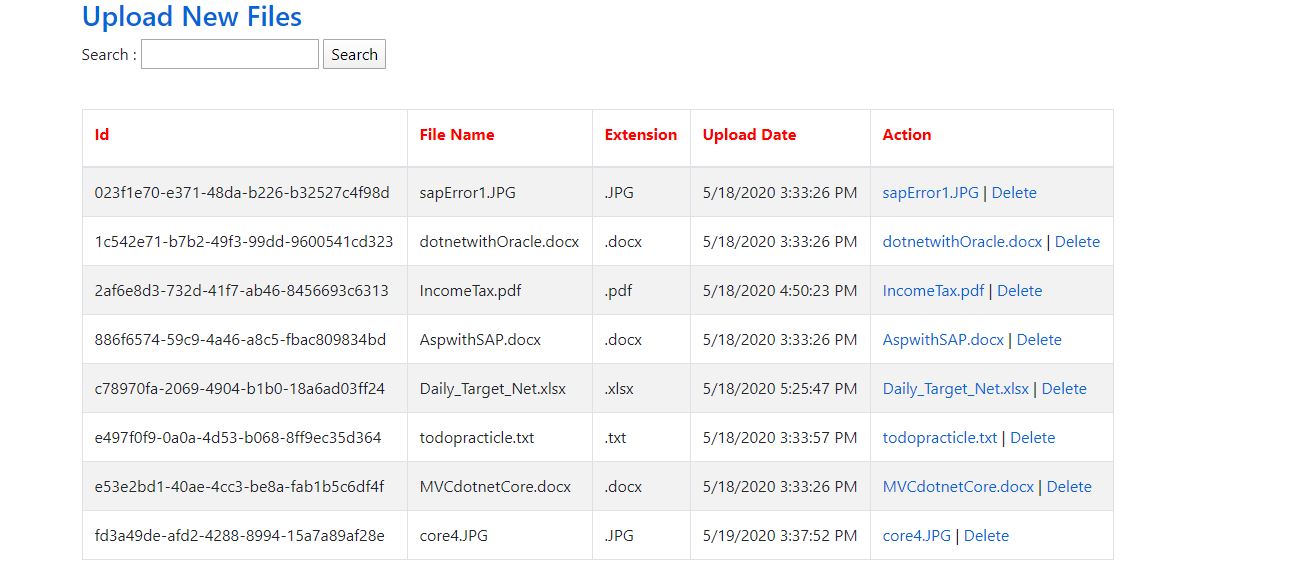
Task: Delete the todopracticle.txt entry
Action: [1033, 437]
